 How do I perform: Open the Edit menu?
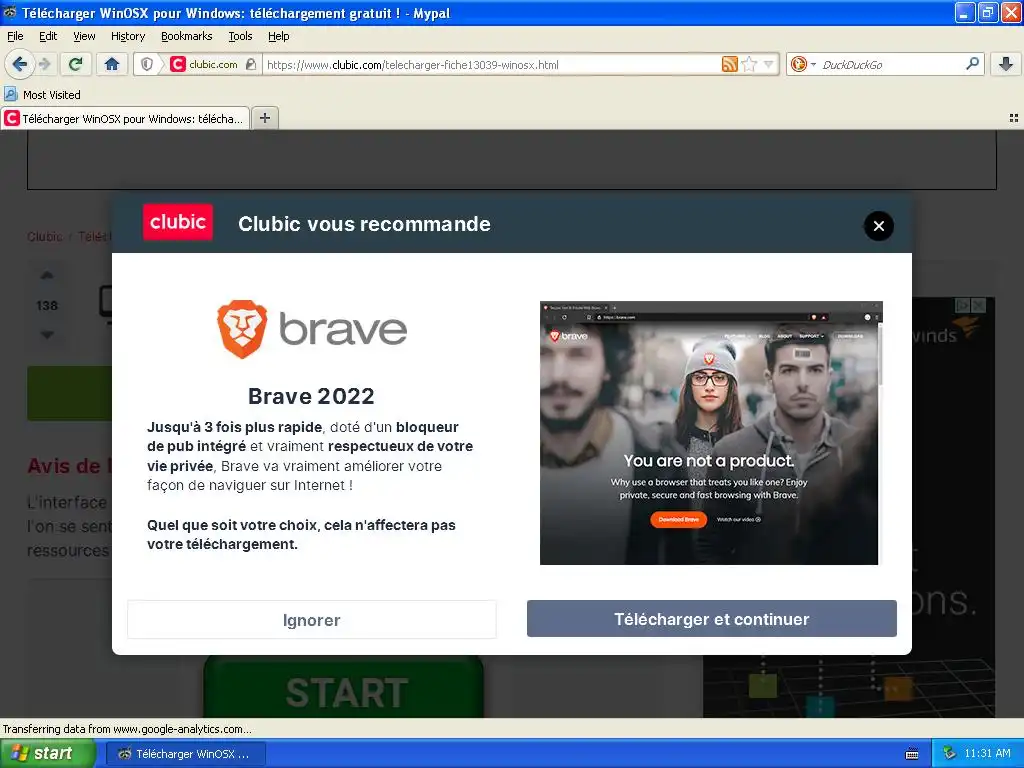click(x=48, y=36)
